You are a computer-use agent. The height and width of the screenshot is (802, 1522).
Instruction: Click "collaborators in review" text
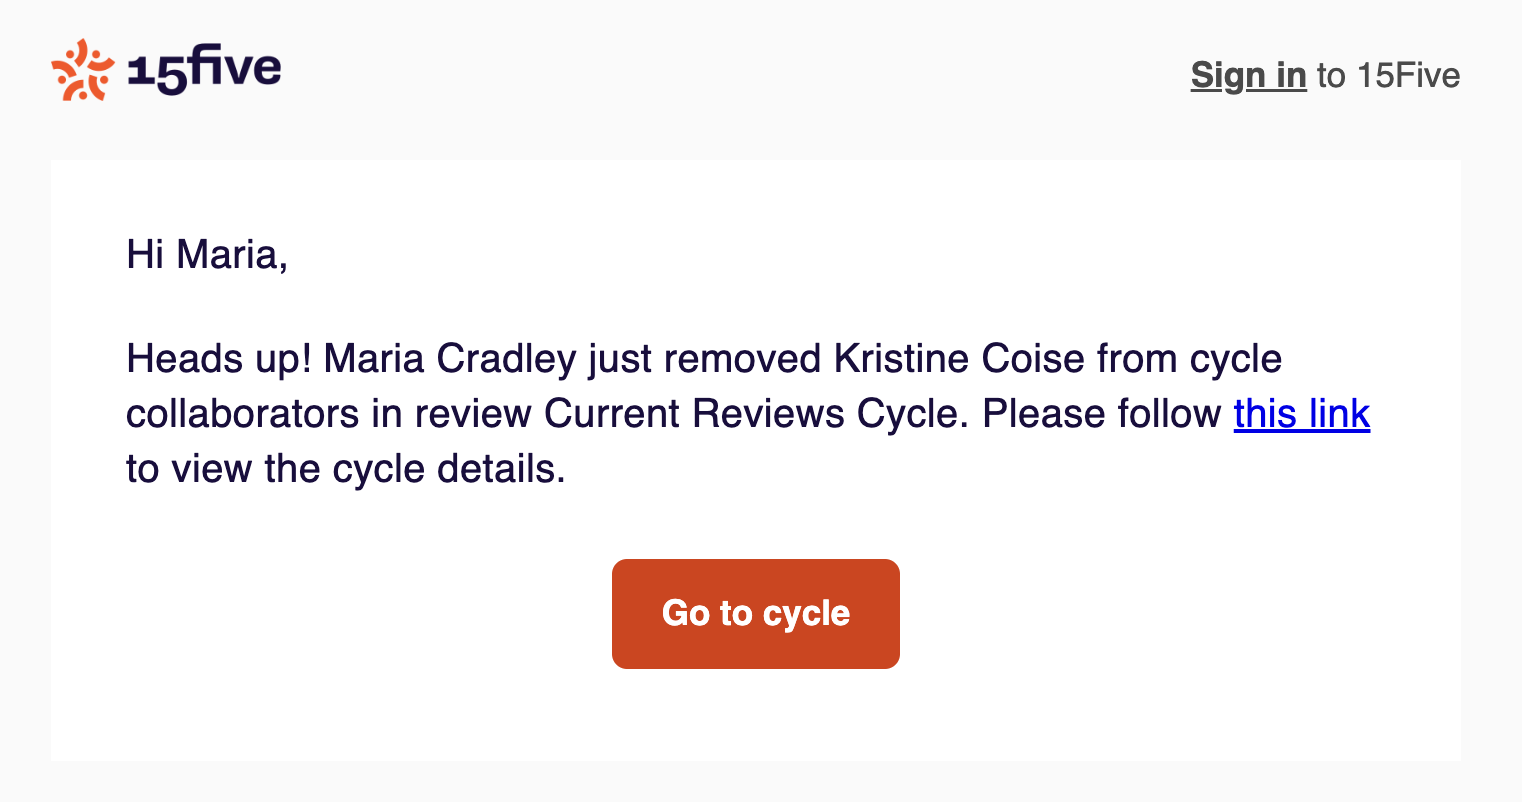pos(330,414)
